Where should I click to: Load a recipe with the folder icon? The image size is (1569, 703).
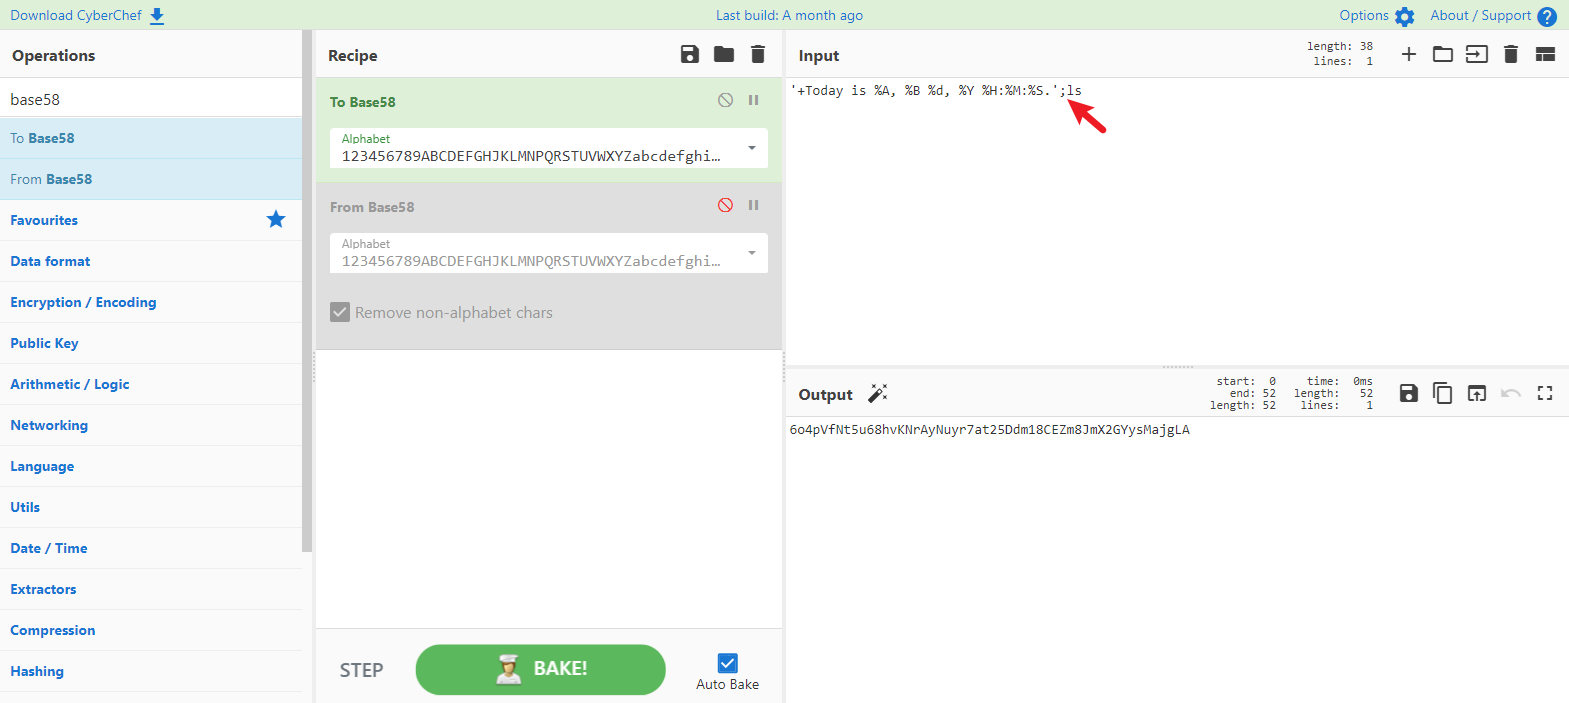tap(724, 54)
